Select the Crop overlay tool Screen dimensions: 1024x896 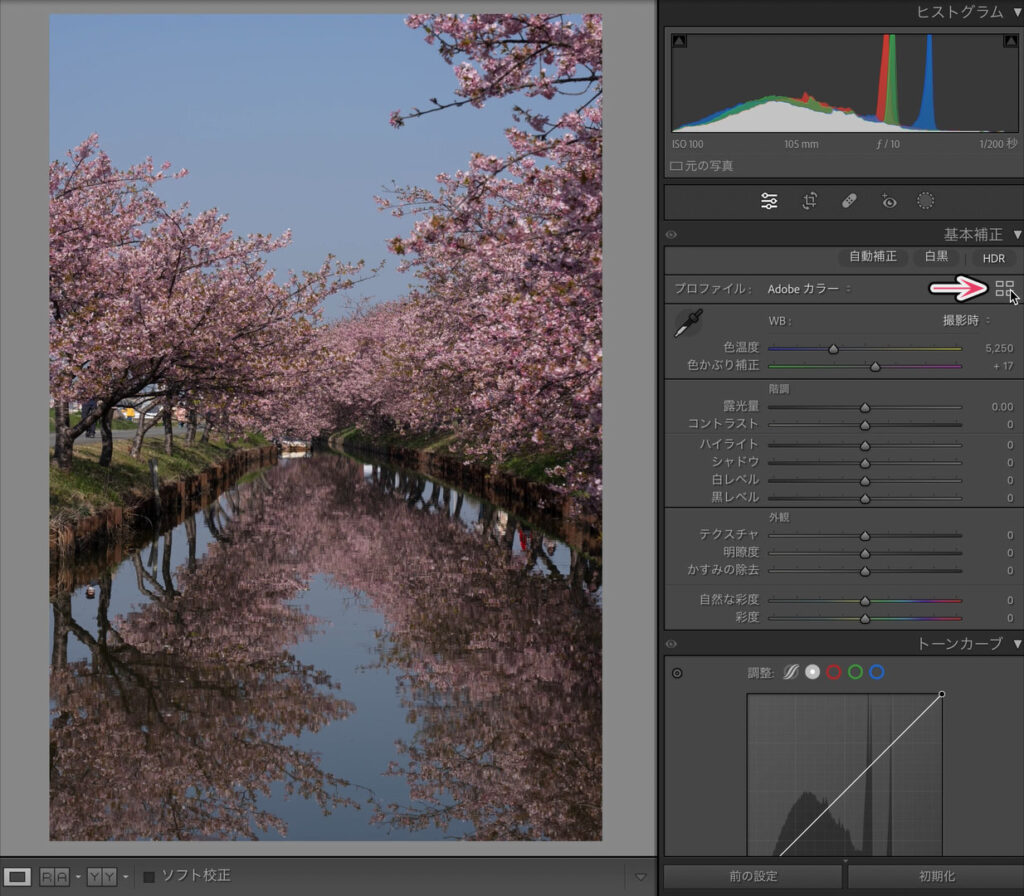coord(810,201)
